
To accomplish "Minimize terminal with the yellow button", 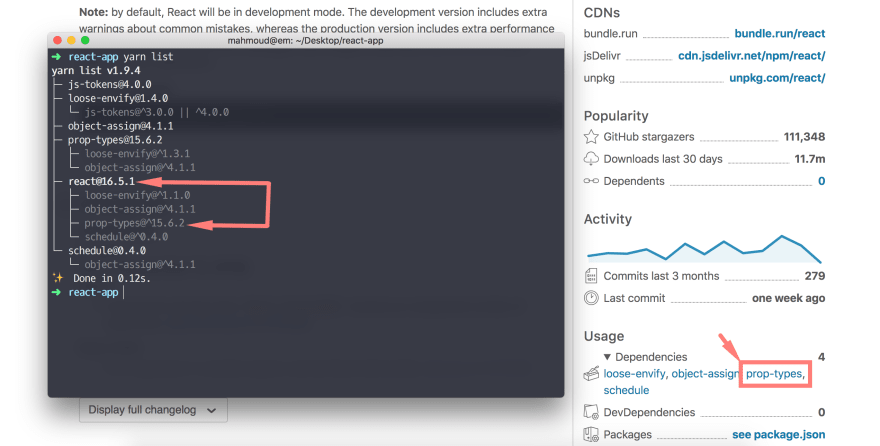I will (71, 40).
